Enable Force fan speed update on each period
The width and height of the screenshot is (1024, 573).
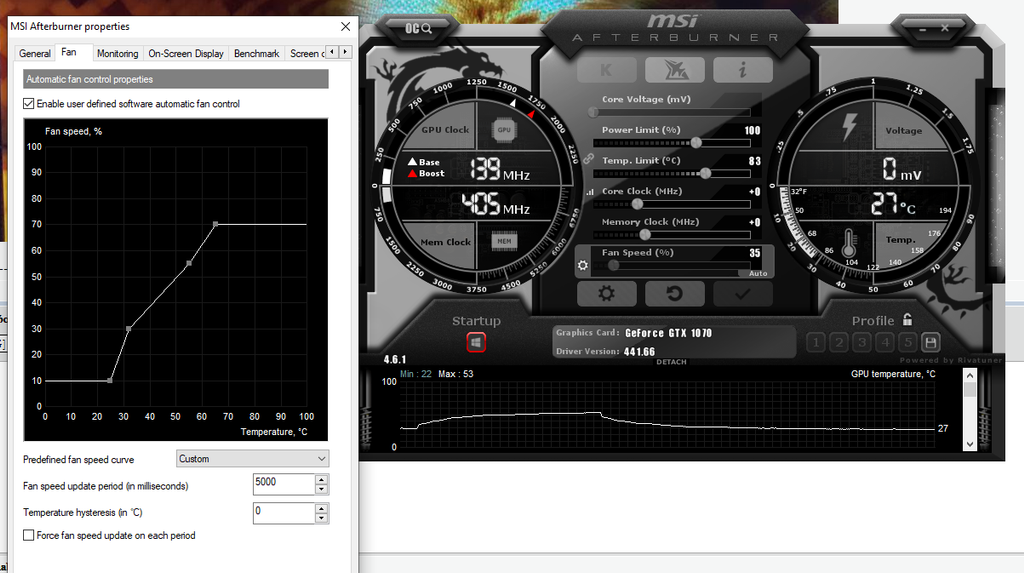point(29,536)
